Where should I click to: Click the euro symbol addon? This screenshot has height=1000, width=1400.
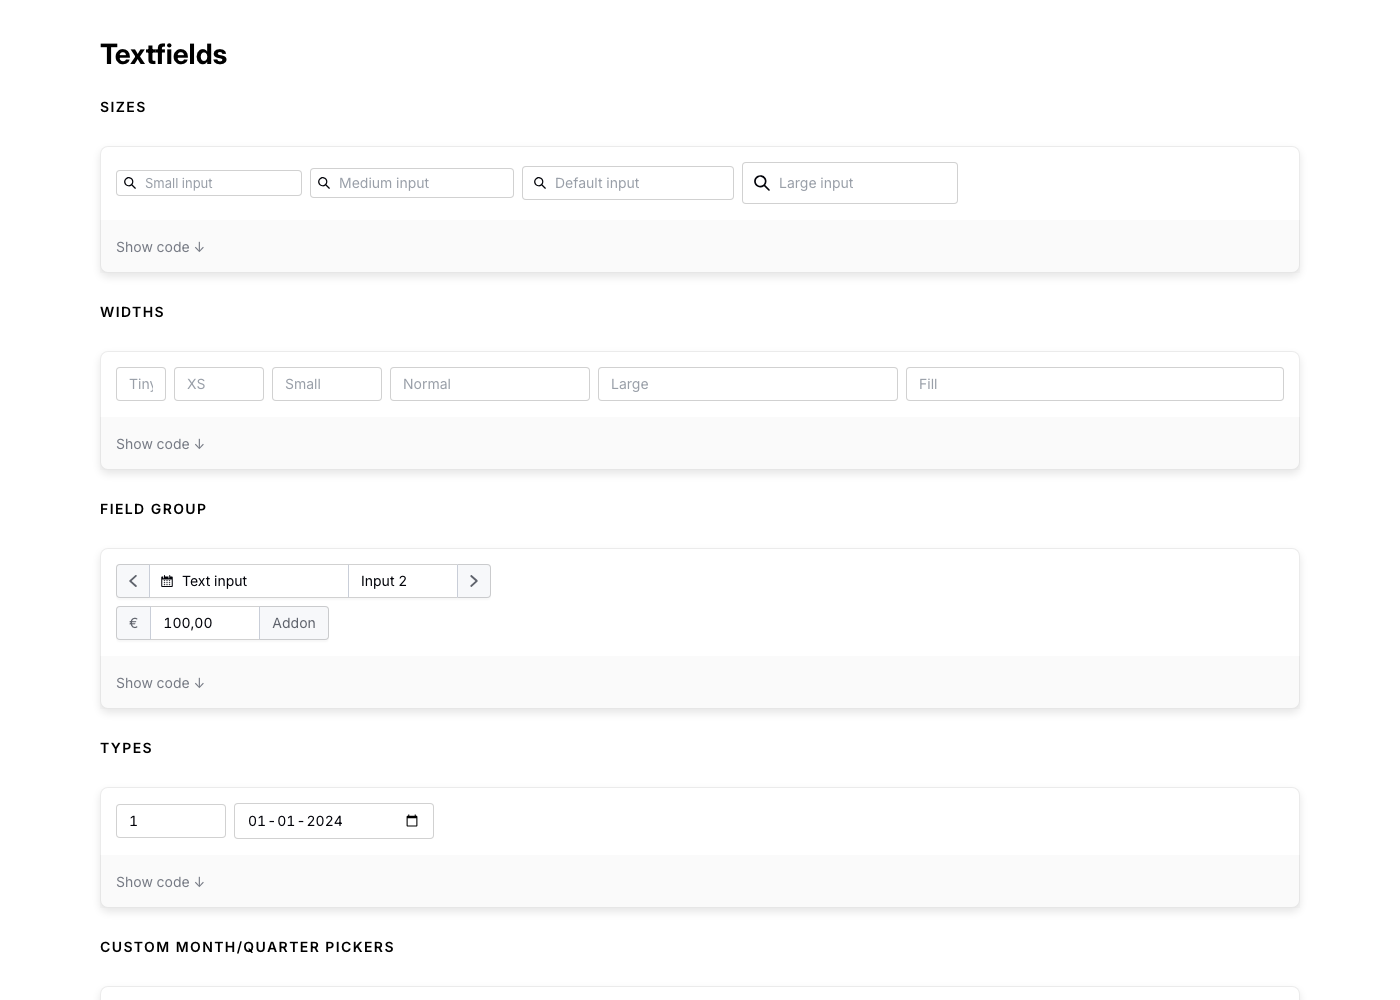[x=133, y=623]
